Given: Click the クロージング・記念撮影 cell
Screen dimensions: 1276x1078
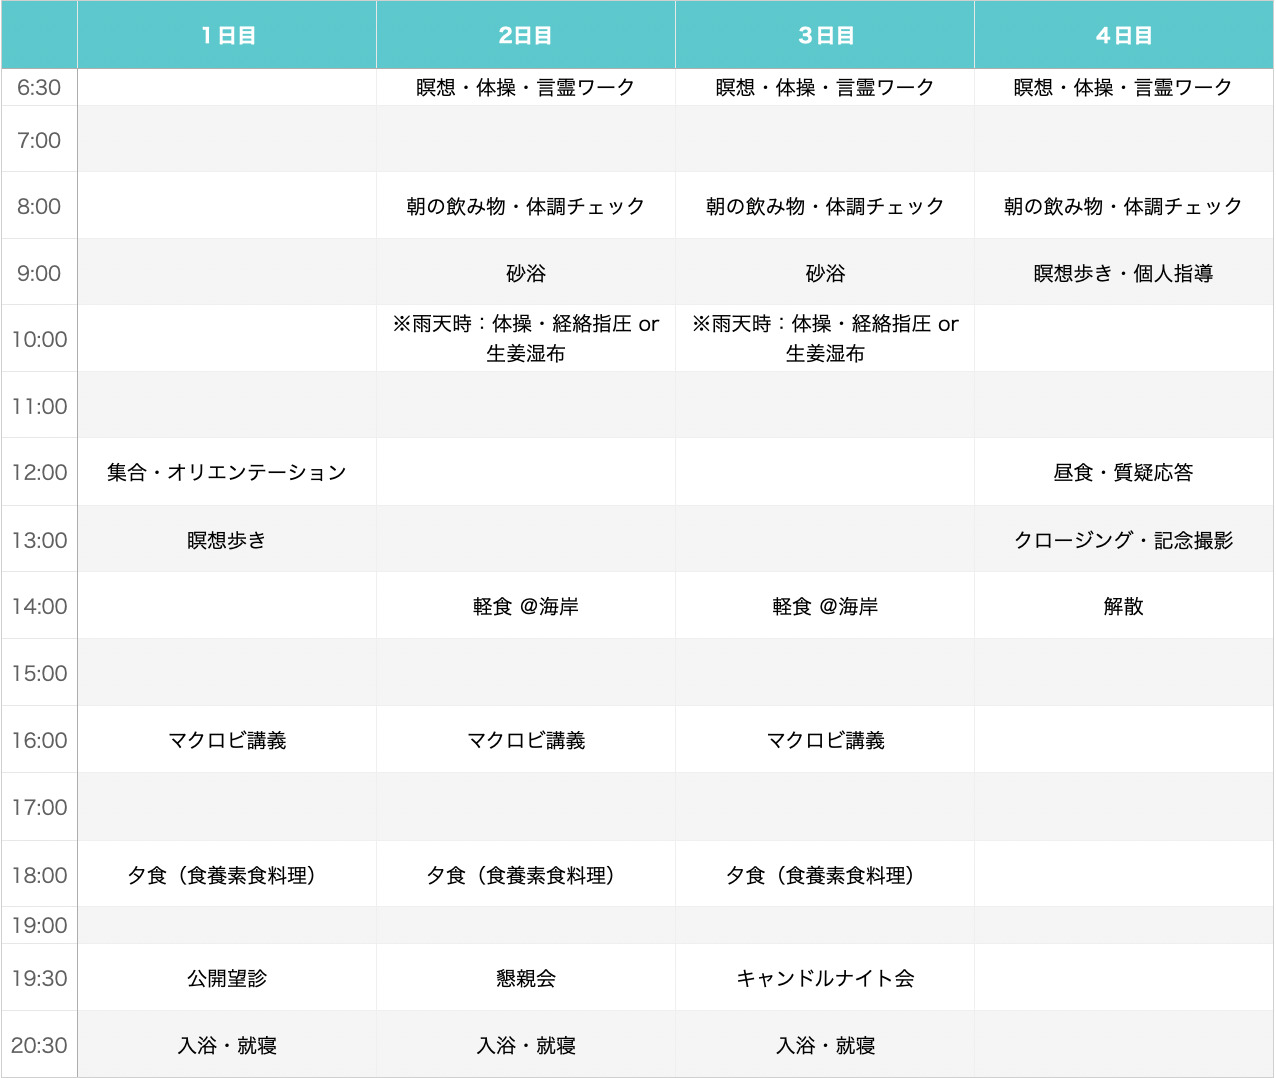Looking at the screenshot, I should (x=1123, y=540).
